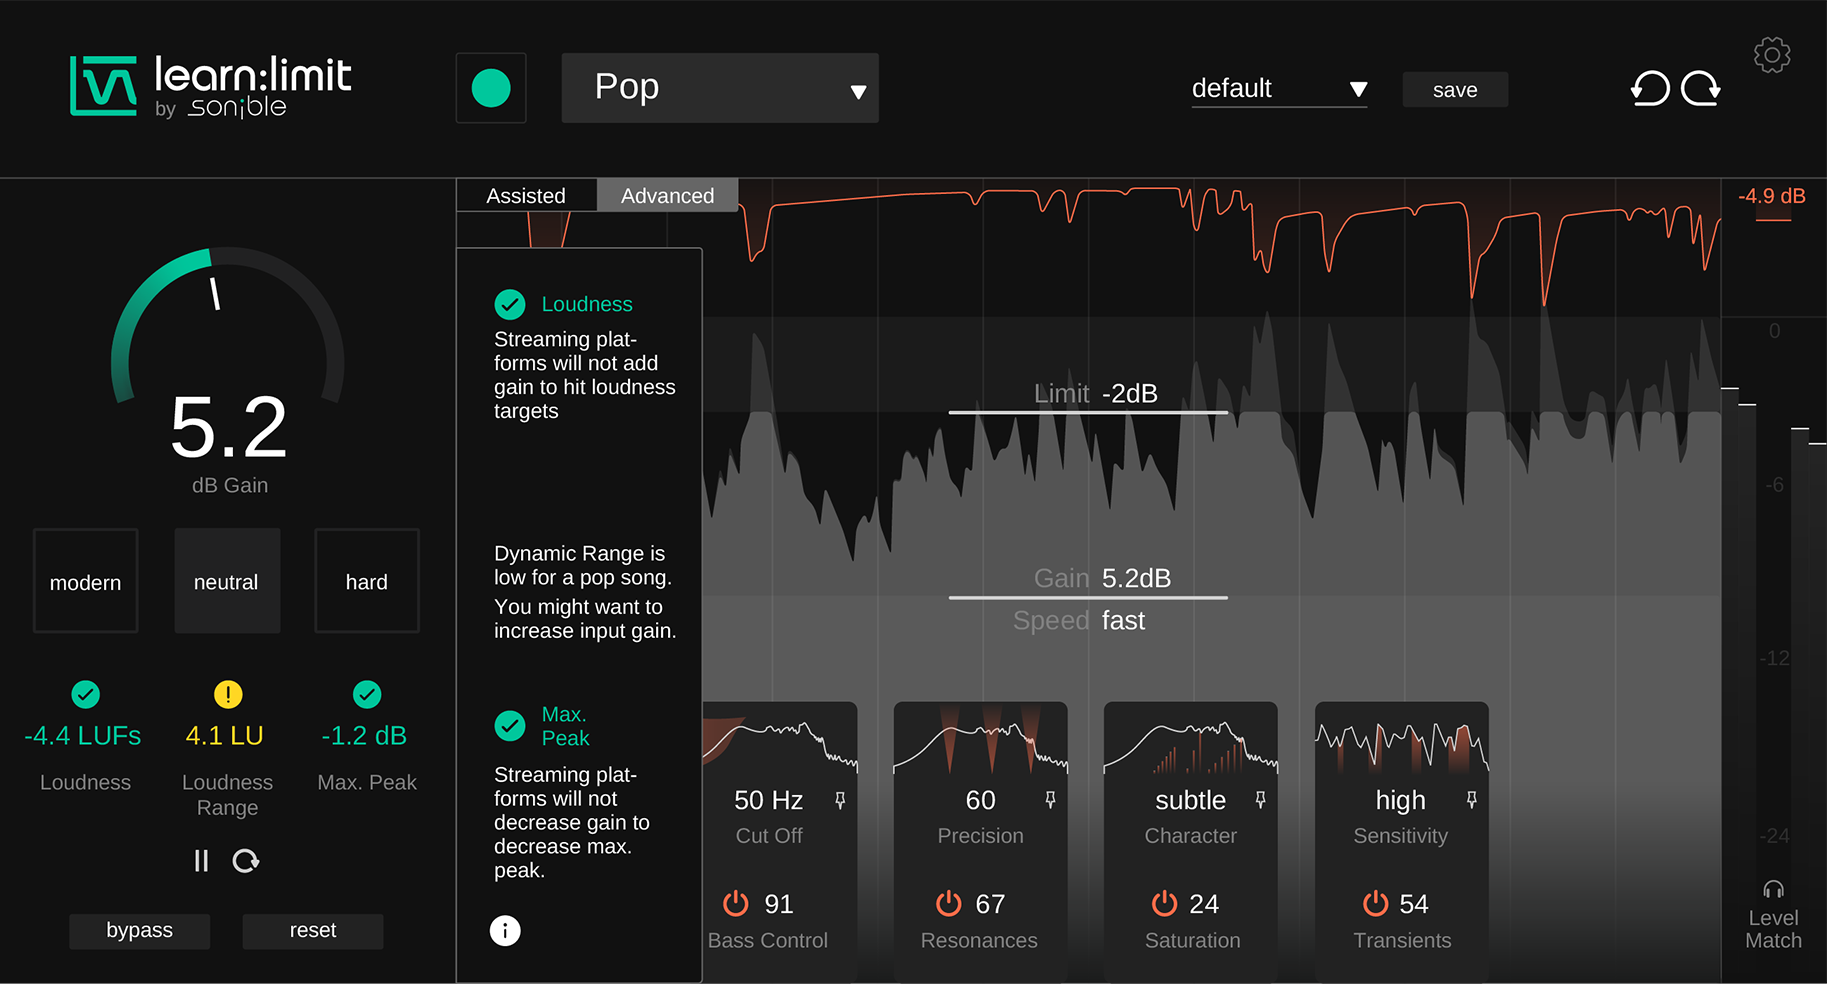Click the undo arrow icon
The image size is (1827, 984).
click(x=1650, y=89)
